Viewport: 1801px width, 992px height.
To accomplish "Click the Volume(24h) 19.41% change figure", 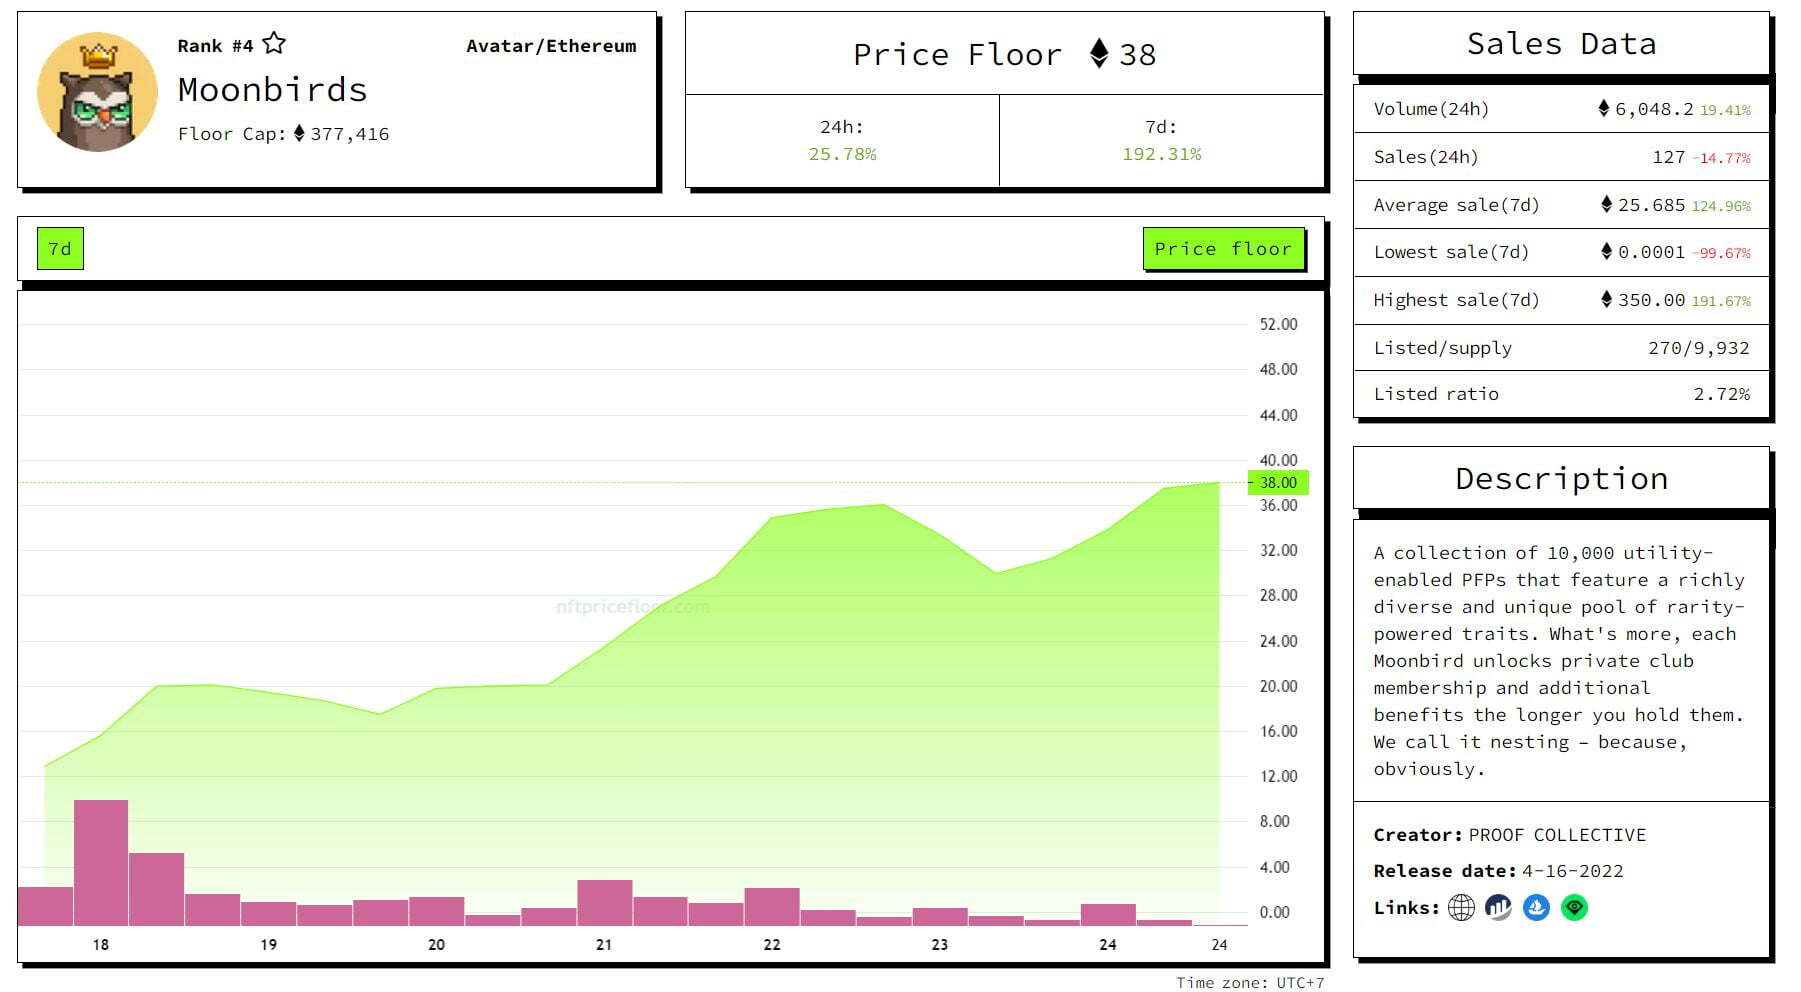I will point(1725,110).
